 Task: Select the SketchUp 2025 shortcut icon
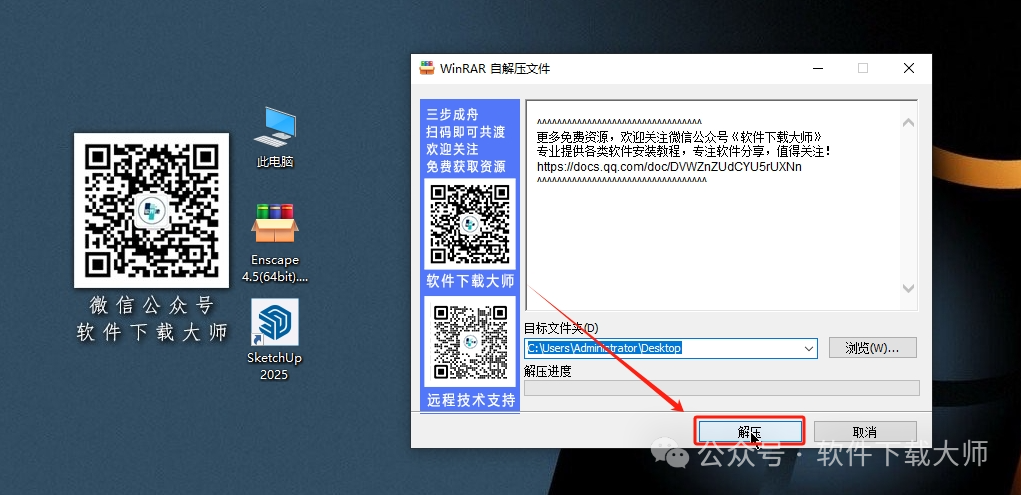click(274, 339)
